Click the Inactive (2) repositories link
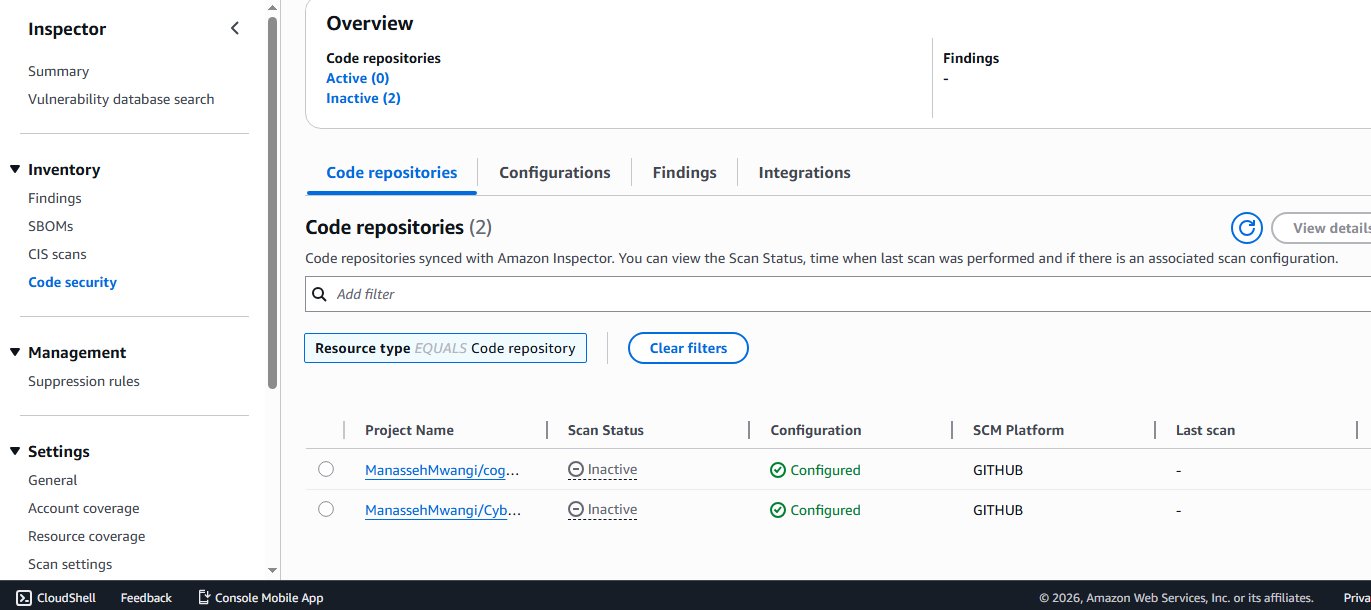 pos(364,98)
